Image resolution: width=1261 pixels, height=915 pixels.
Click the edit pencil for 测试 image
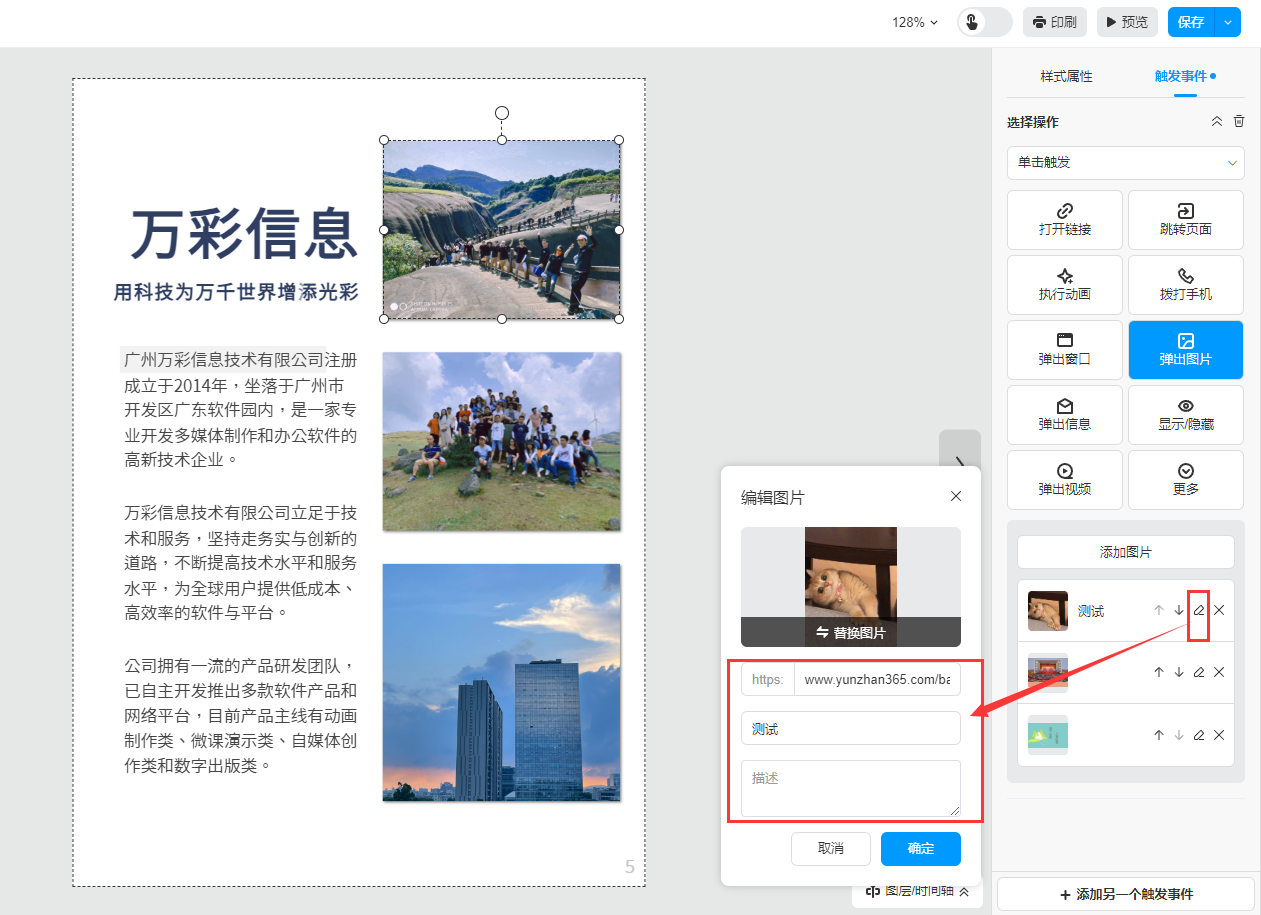(x=1198, y=611)
